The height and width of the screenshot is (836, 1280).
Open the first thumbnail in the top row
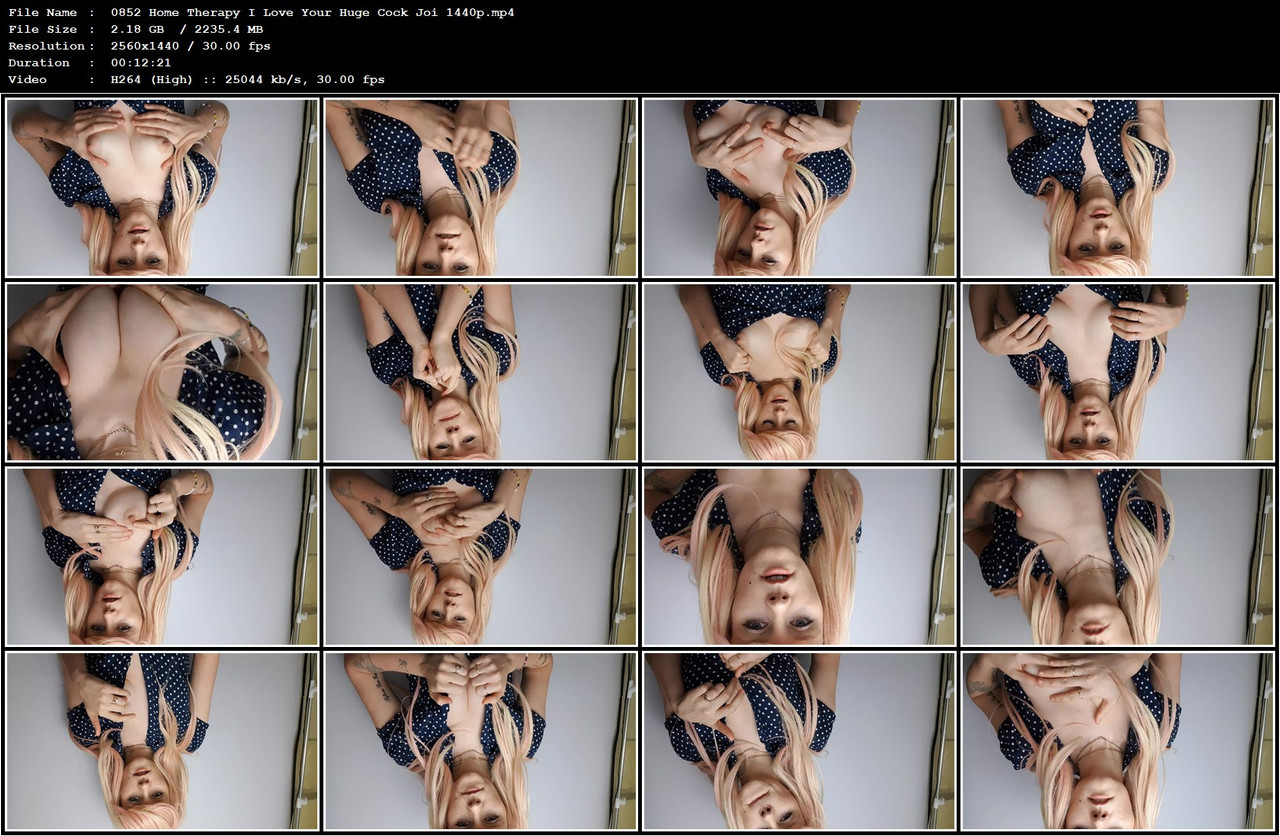point(162,187)
